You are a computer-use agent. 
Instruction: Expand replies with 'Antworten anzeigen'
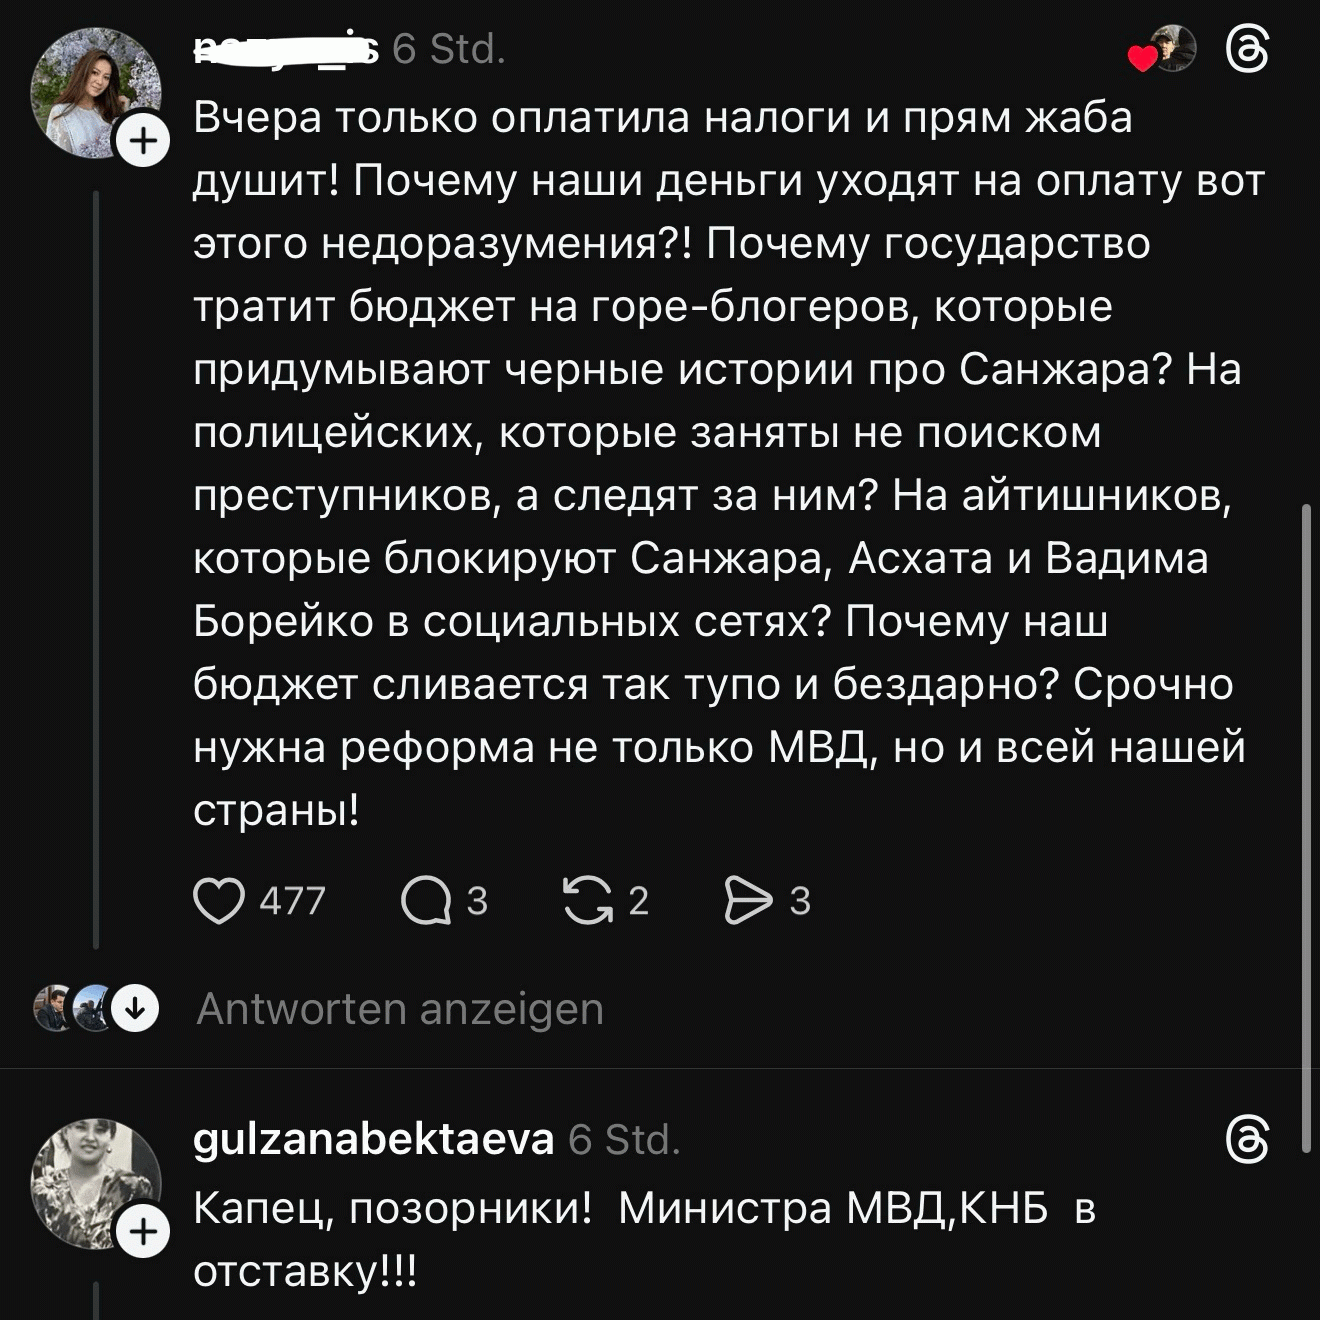400,1009
